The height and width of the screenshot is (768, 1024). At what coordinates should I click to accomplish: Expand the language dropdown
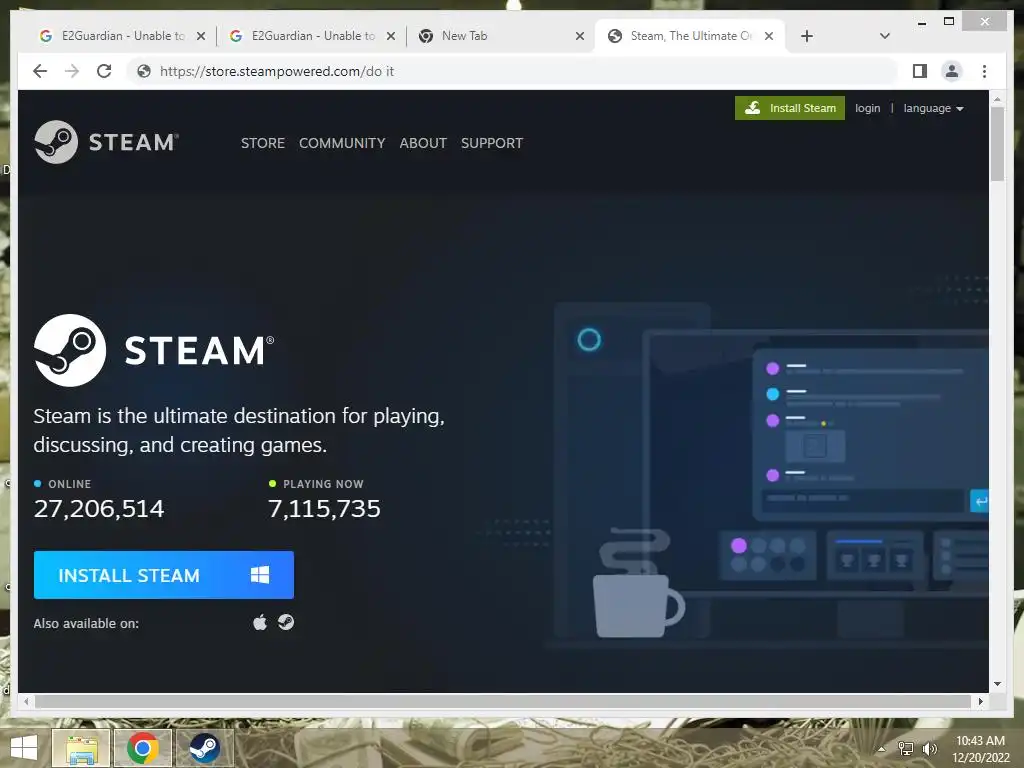(x=933, y=108)
